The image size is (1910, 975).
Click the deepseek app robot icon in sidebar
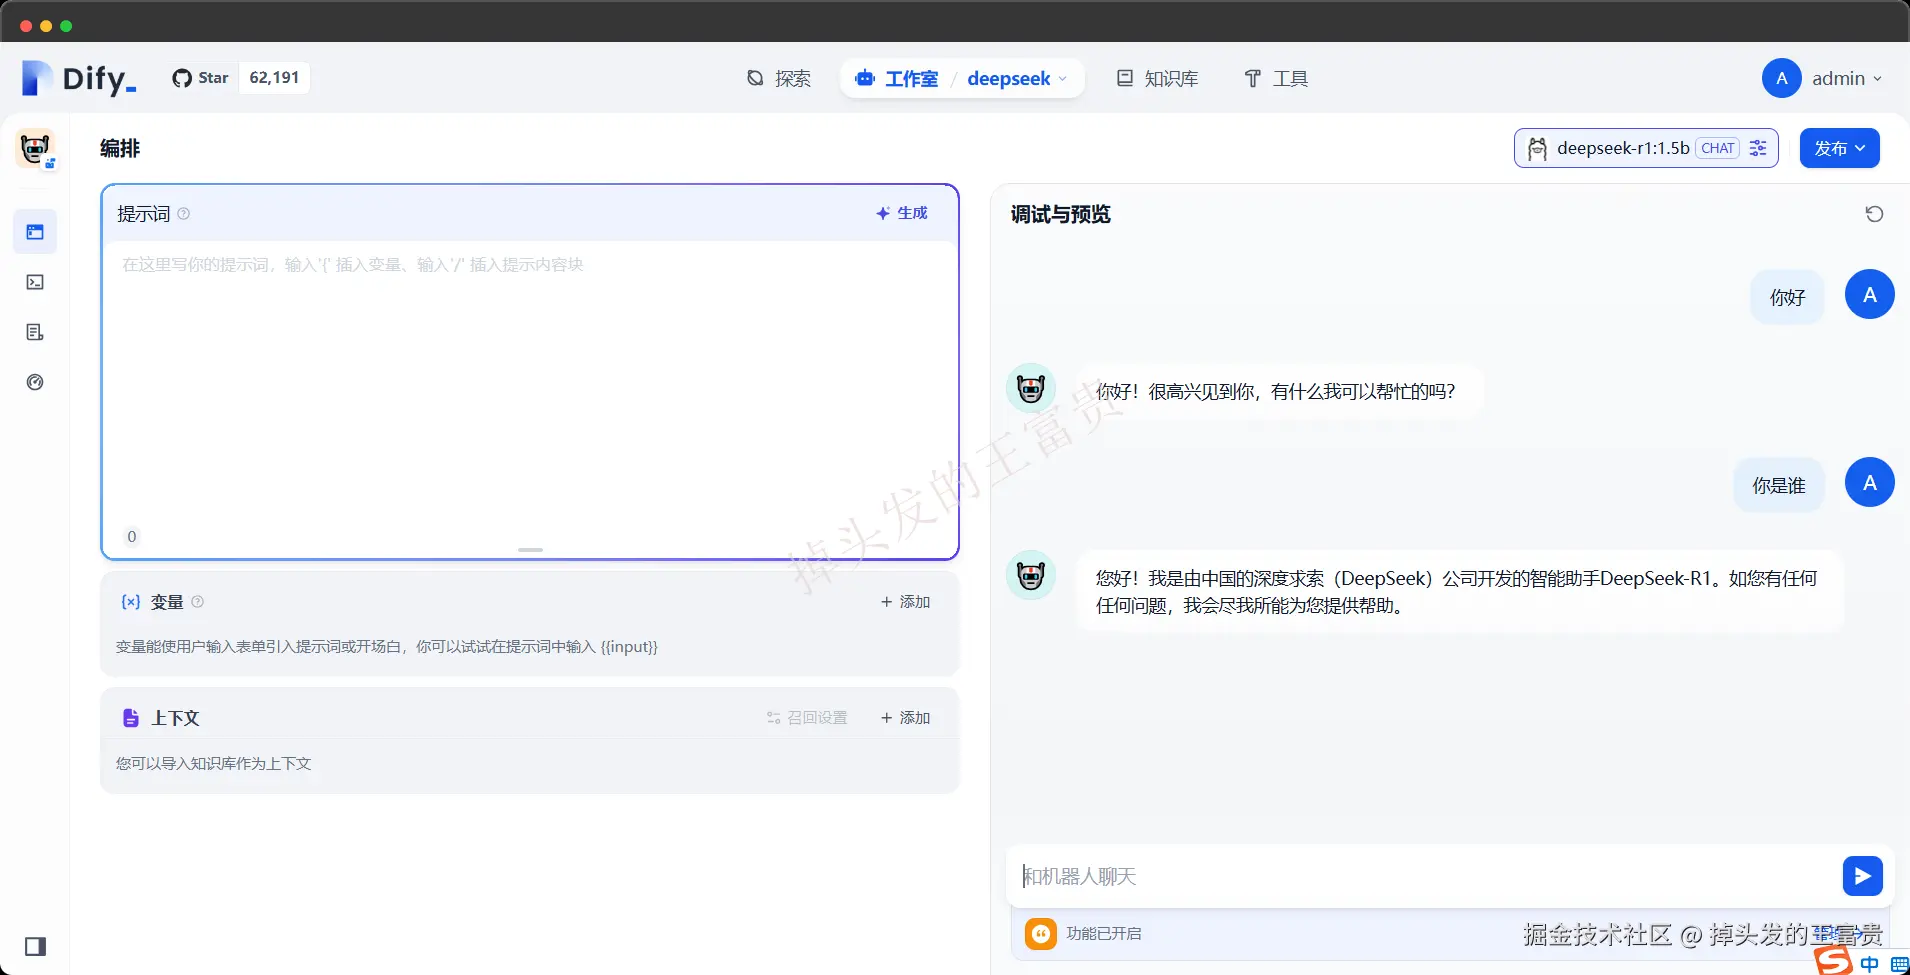click(x=35, y=148)
